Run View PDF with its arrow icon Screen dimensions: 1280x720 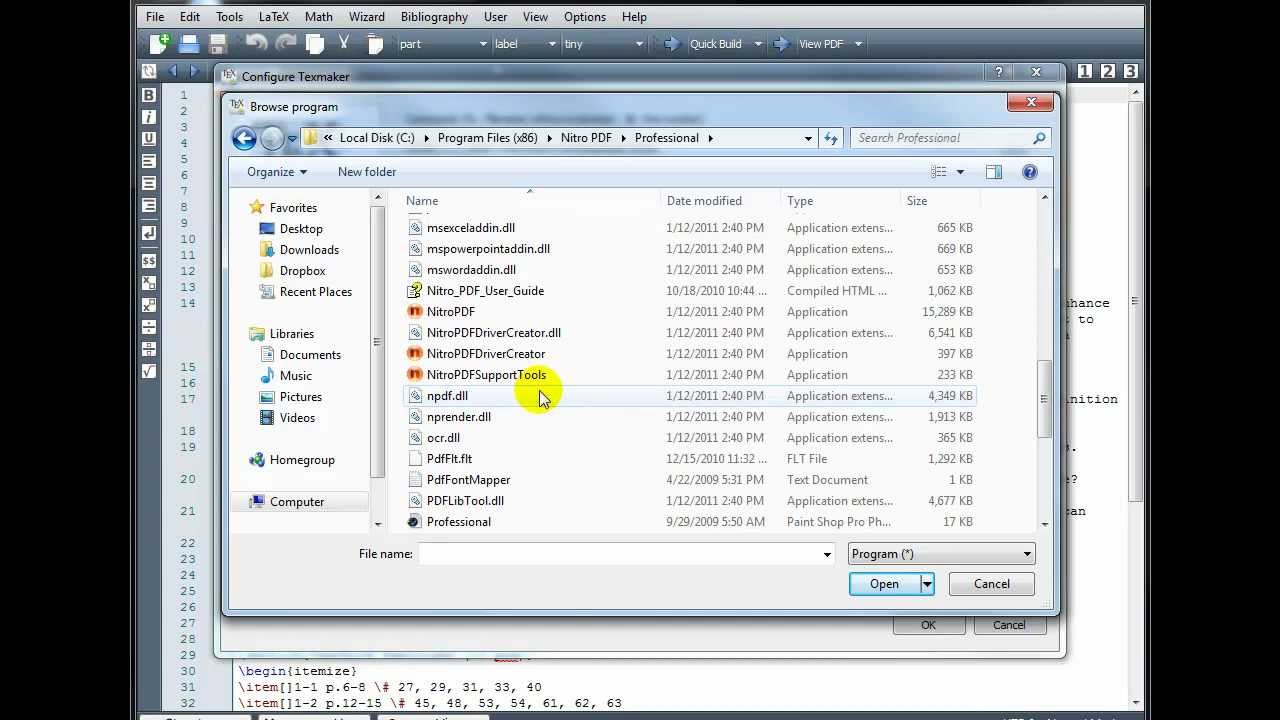coord(780,44)
